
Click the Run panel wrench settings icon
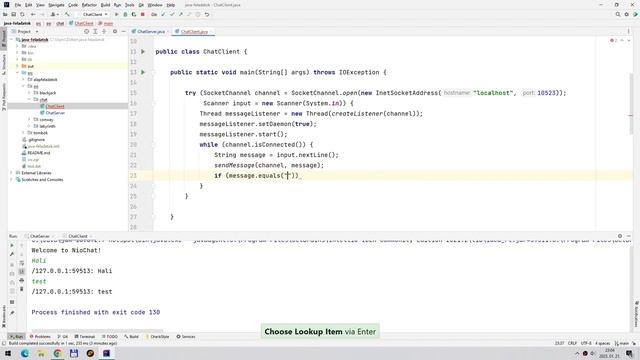pos(12,254)
